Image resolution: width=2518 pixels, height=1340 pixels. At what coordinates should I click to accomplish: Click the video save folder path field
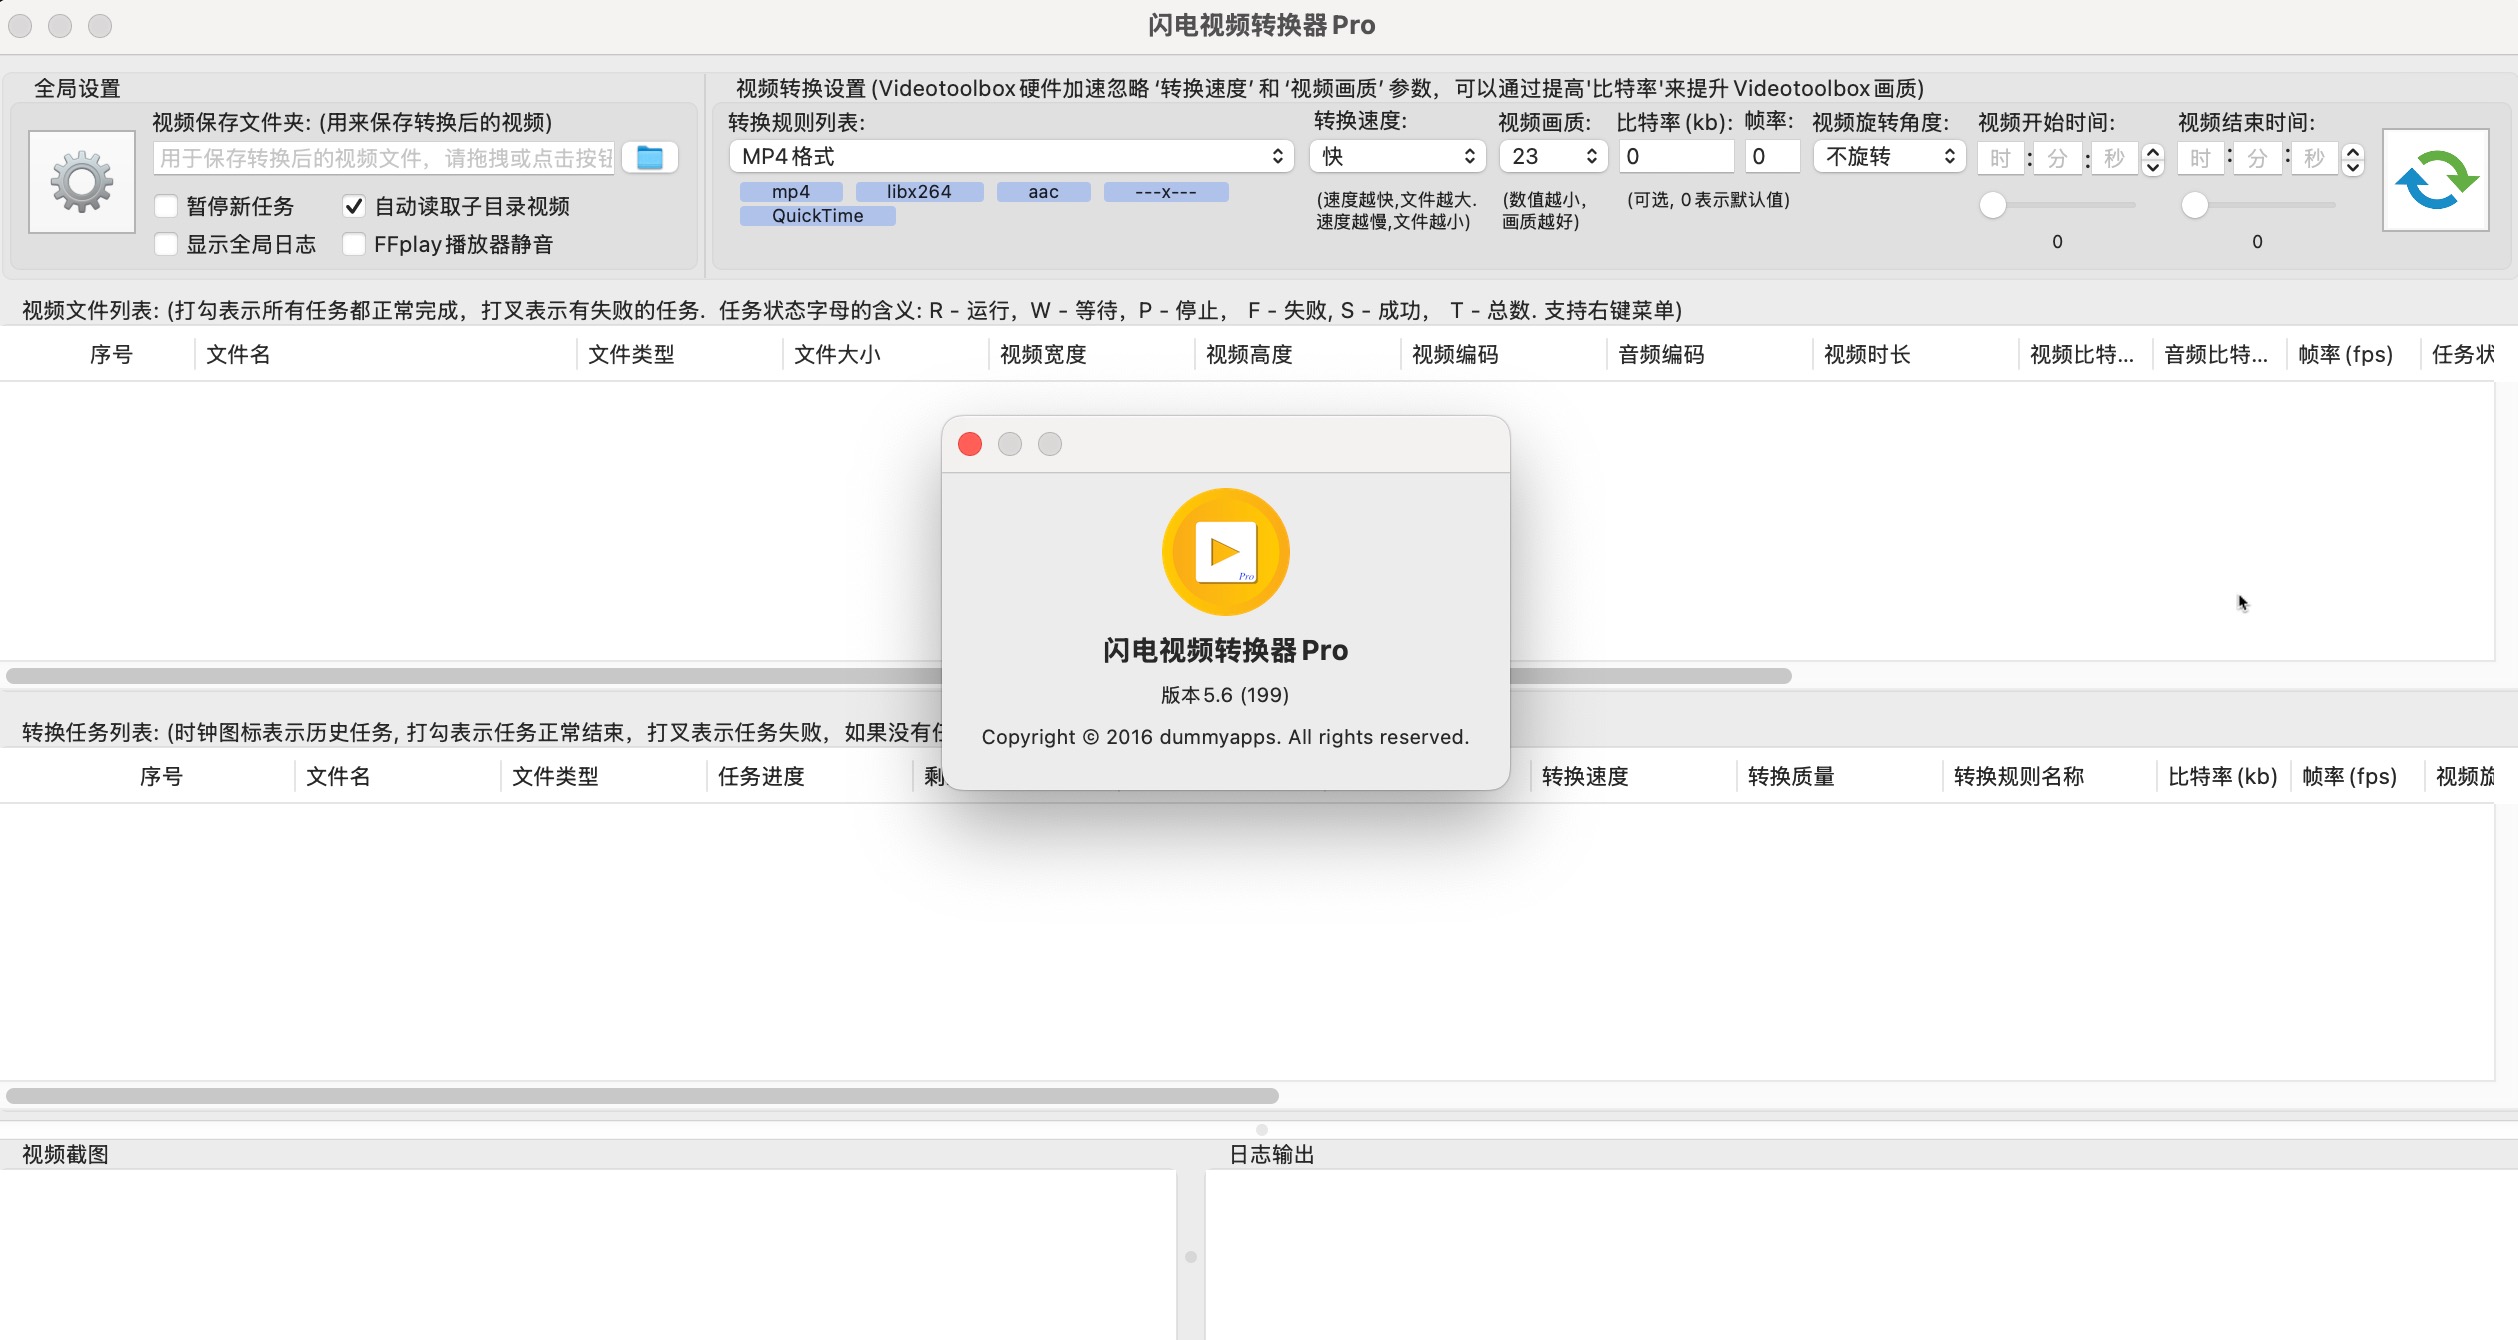384,158
